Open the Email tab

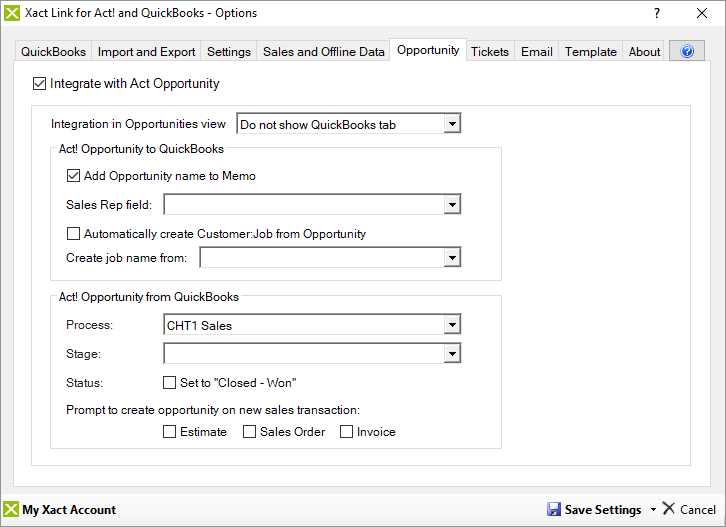click(x=537, y=51)
